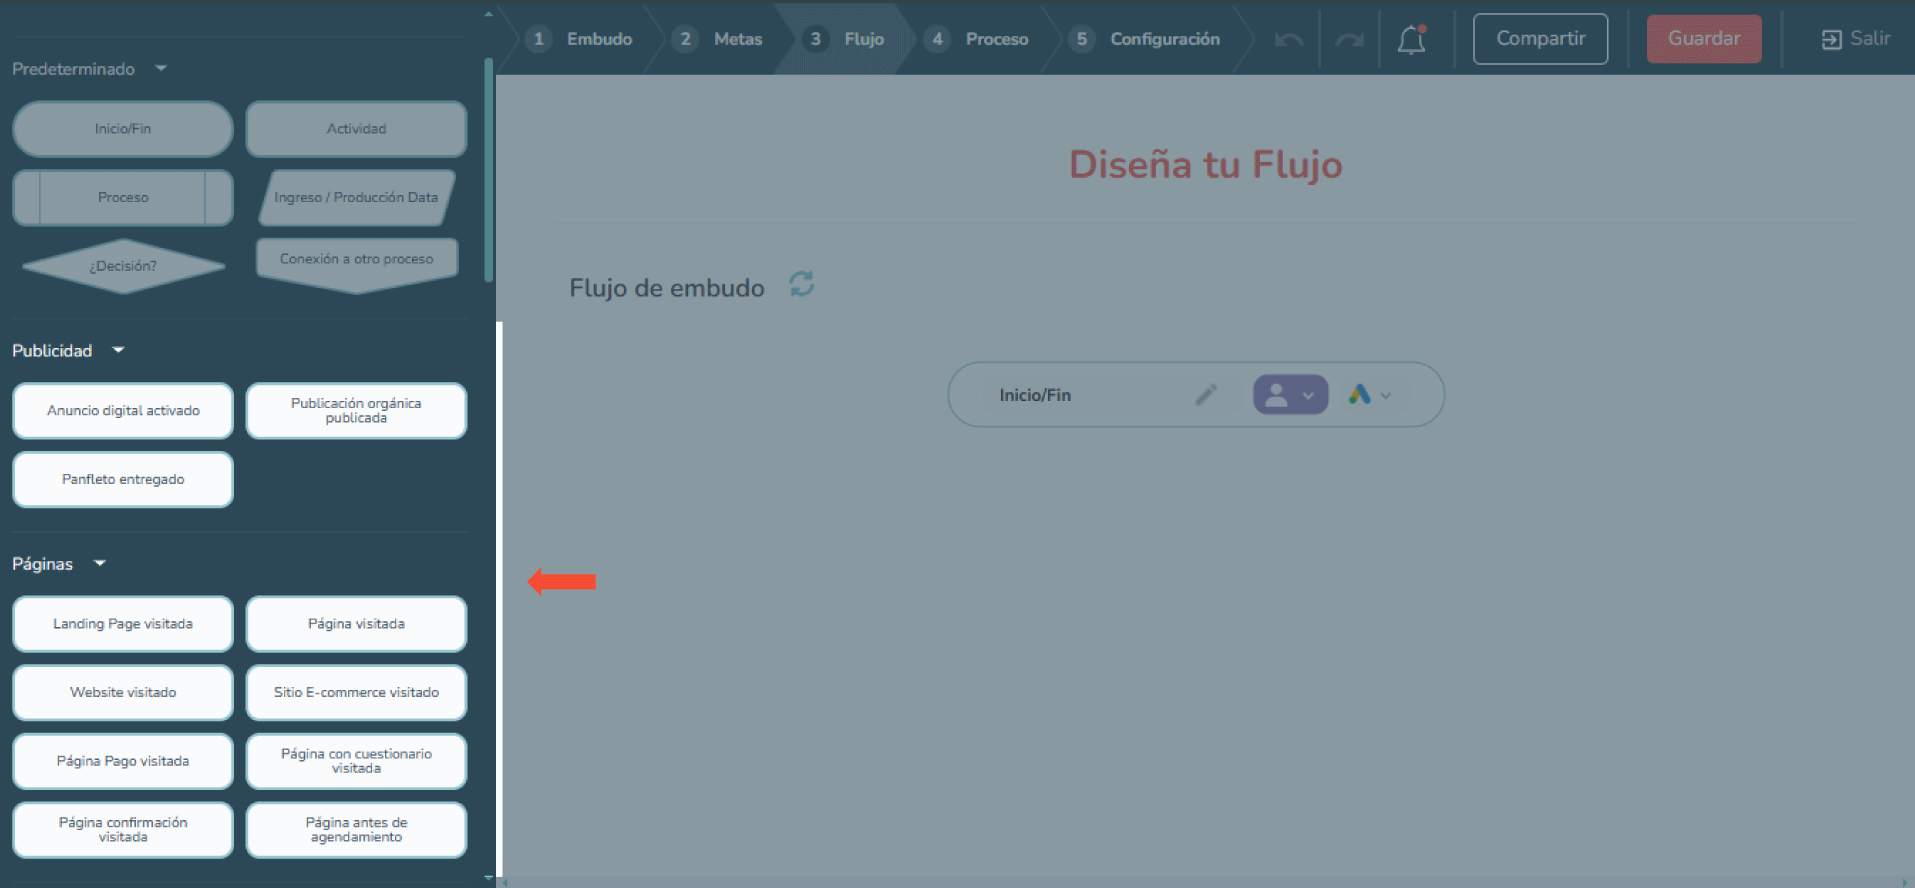This screenshot has height=888, width=1915.
Task: Select the Ingreso / Producción Data shape
Action: [356, 198]
